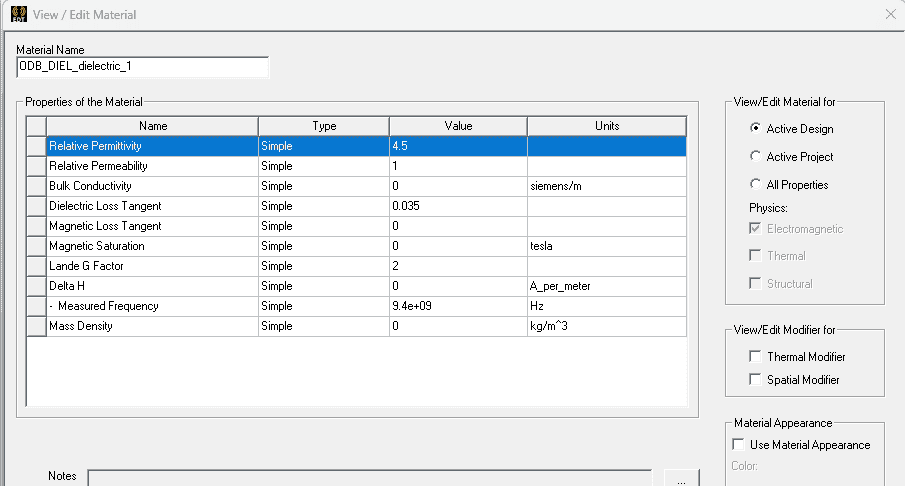Image resolution: width=905 pixels, height=486 pixels.
Task: Open Type cell for Relative Permeability
Action: tap(323, 166)
